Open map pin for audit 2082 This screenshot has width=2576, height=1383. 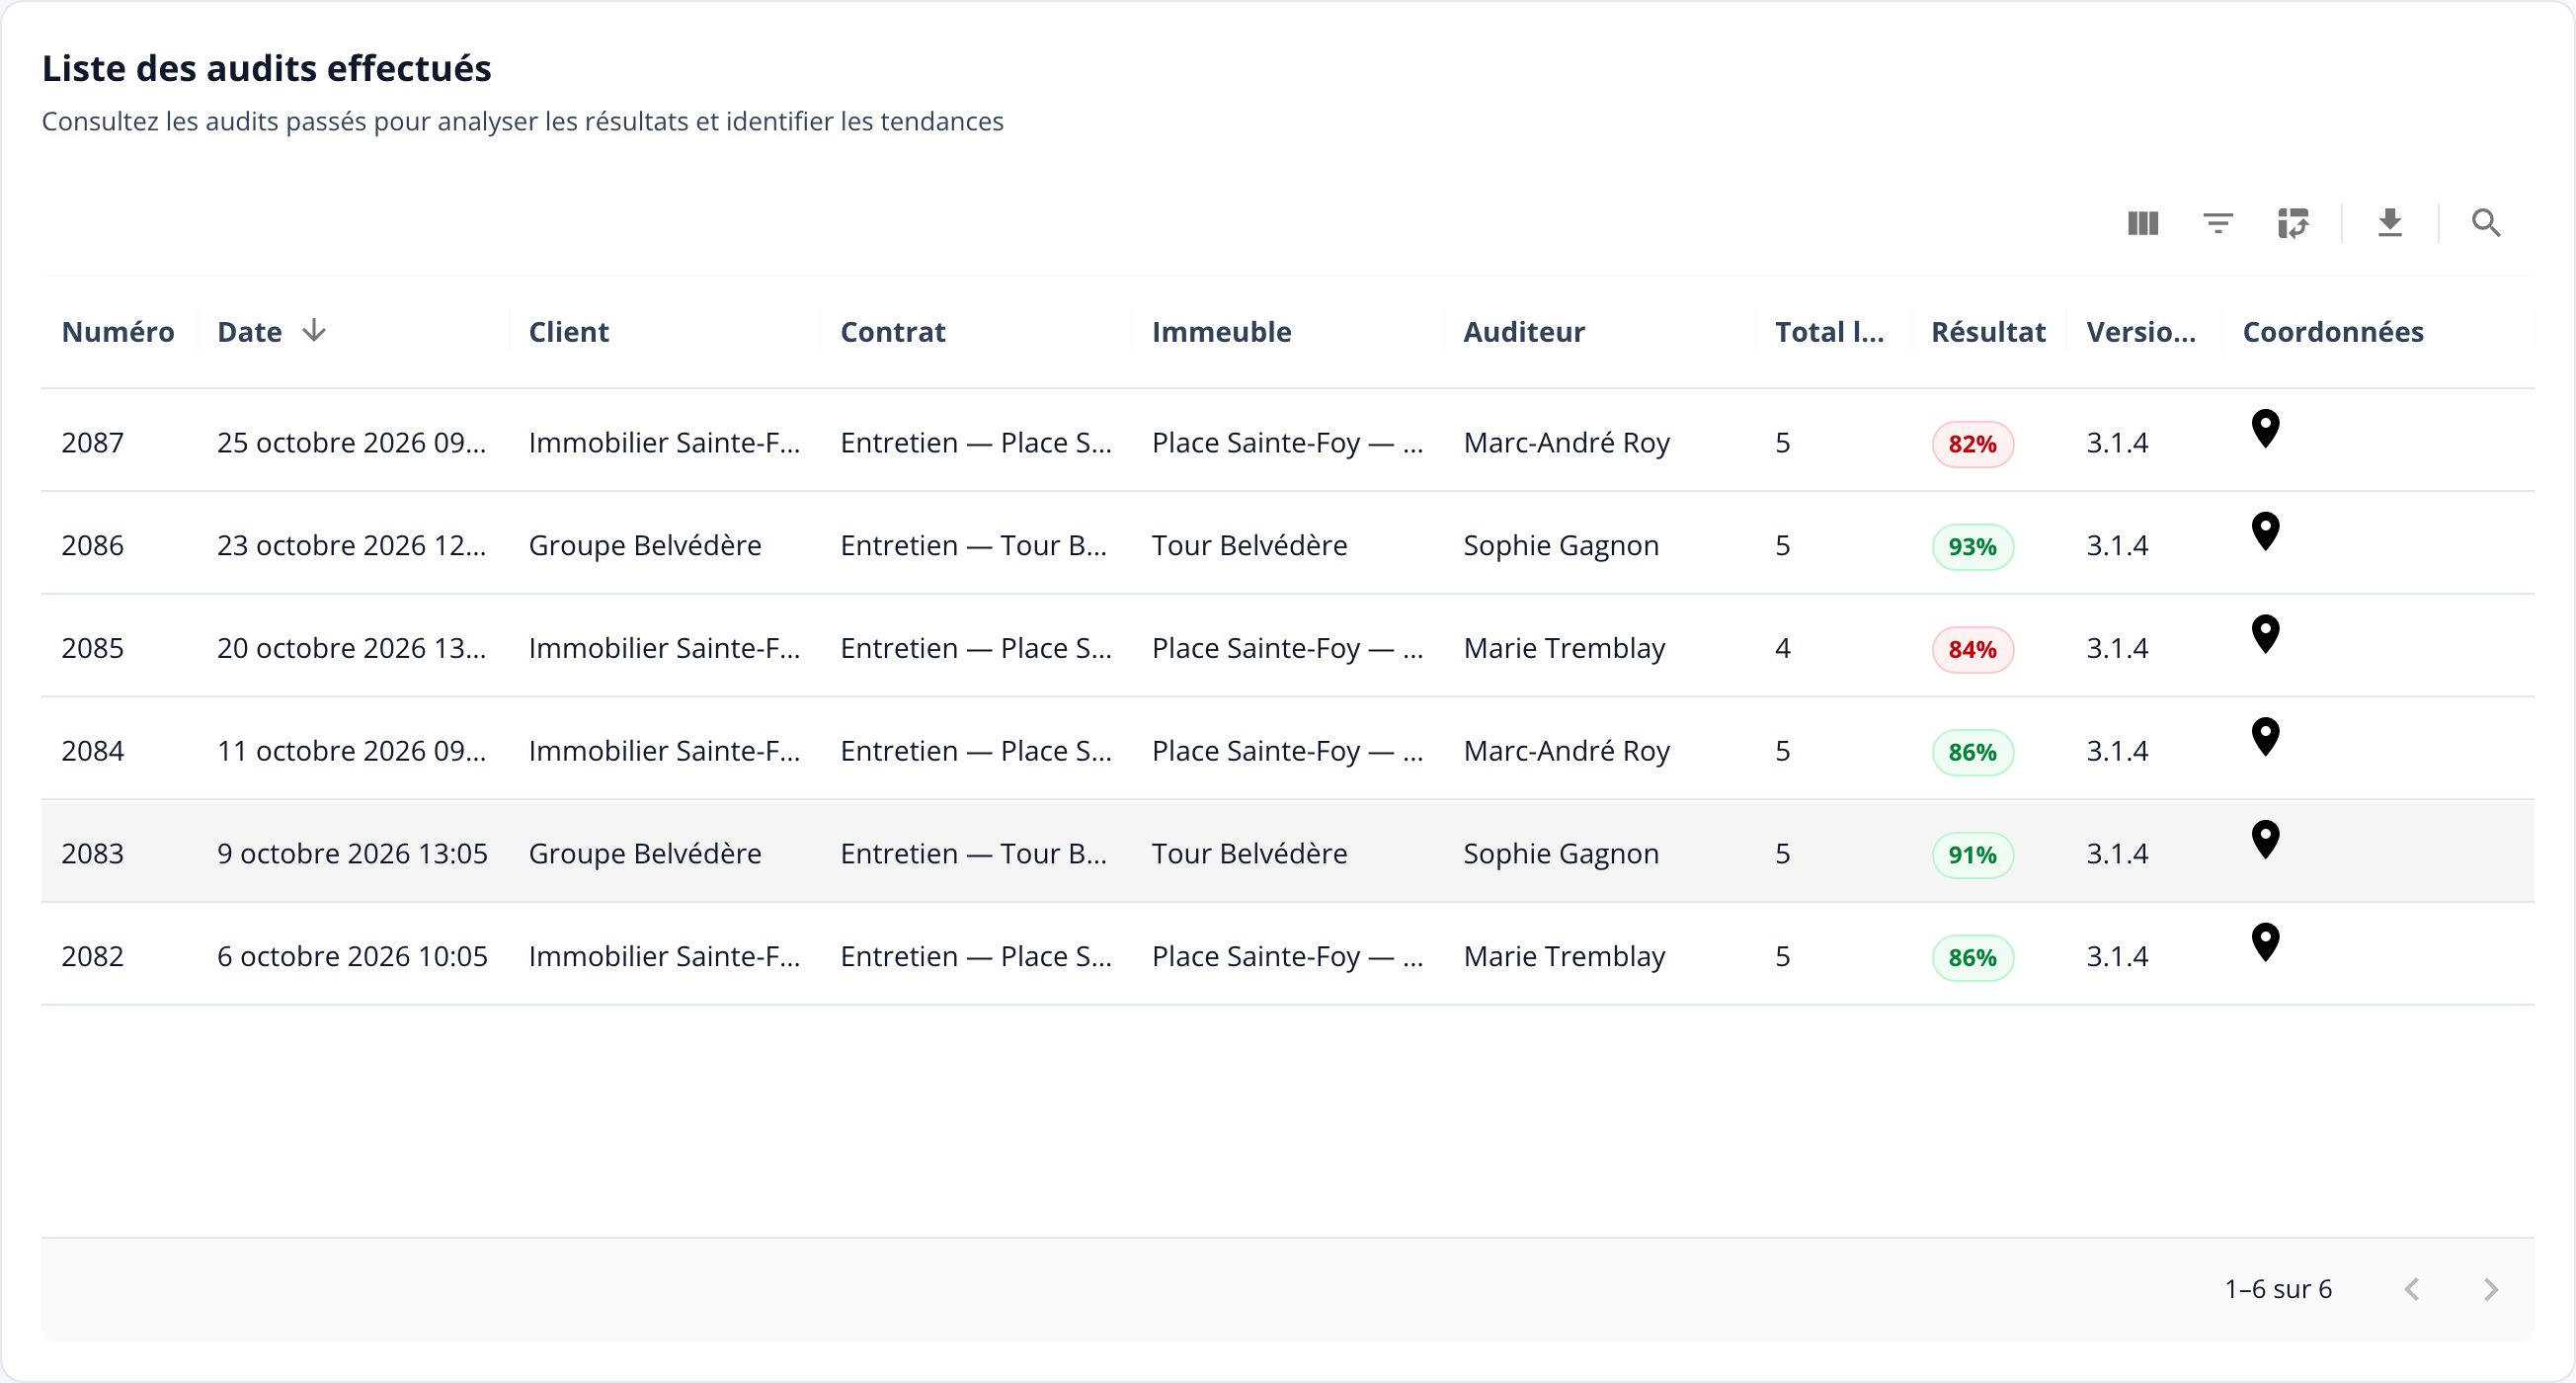click(2265, 943)
